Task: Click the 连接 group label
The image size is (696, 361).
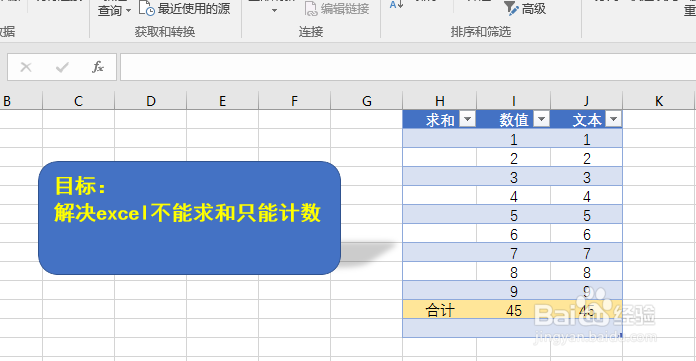Action: [x=311, y=32]
